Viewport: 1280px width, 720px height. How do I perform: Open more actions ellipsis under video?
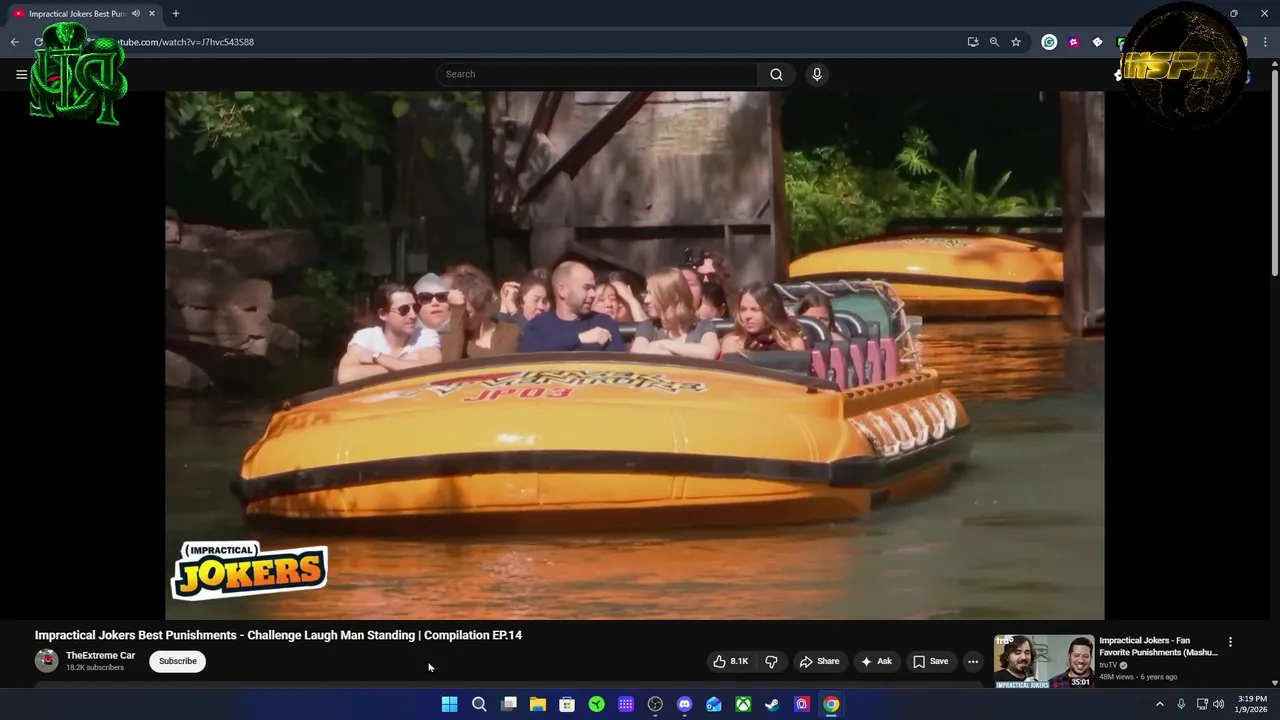coord(973,661)
